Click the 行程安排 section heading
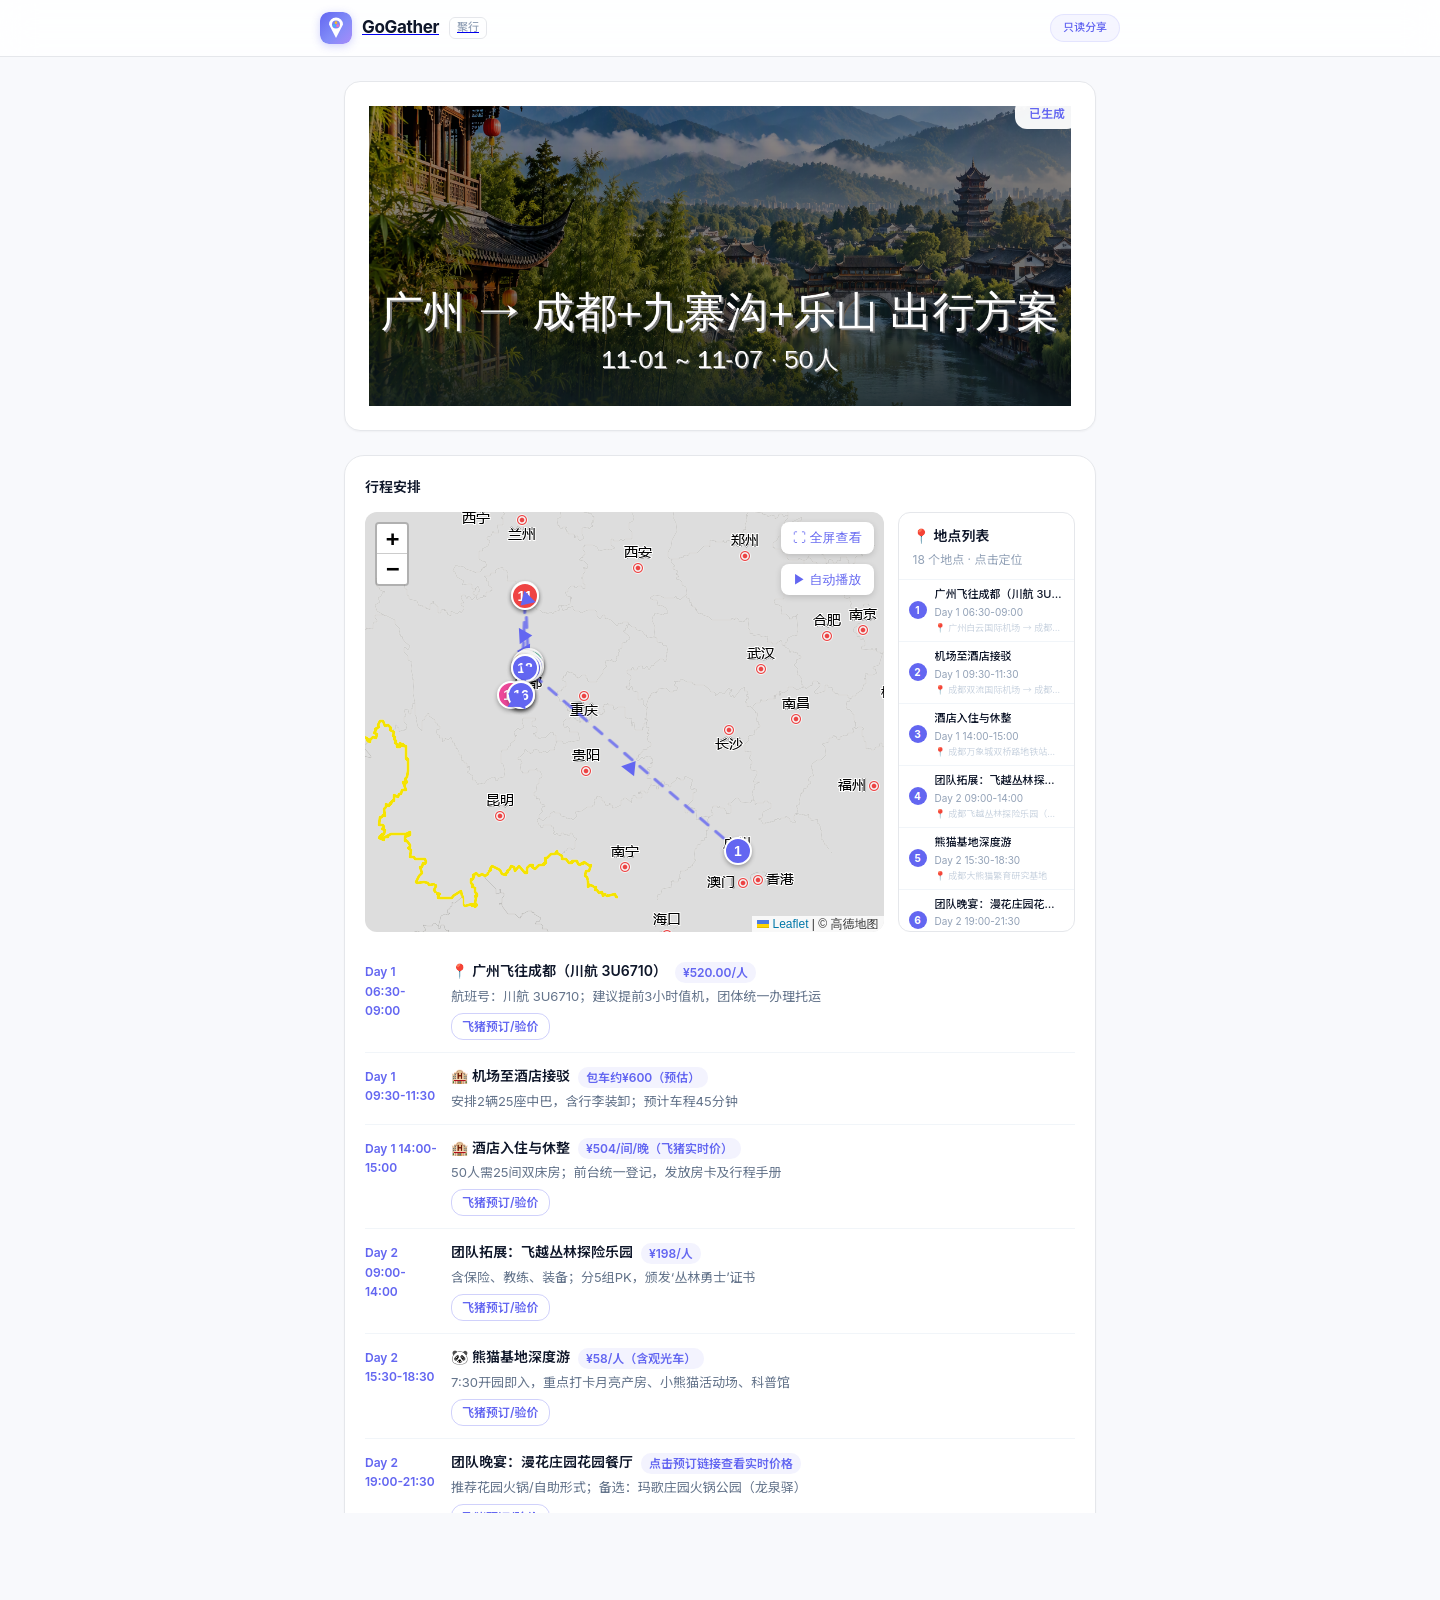Viewport: 1440px width, 1600px height. pyautogui.click(x=393, y=487)
